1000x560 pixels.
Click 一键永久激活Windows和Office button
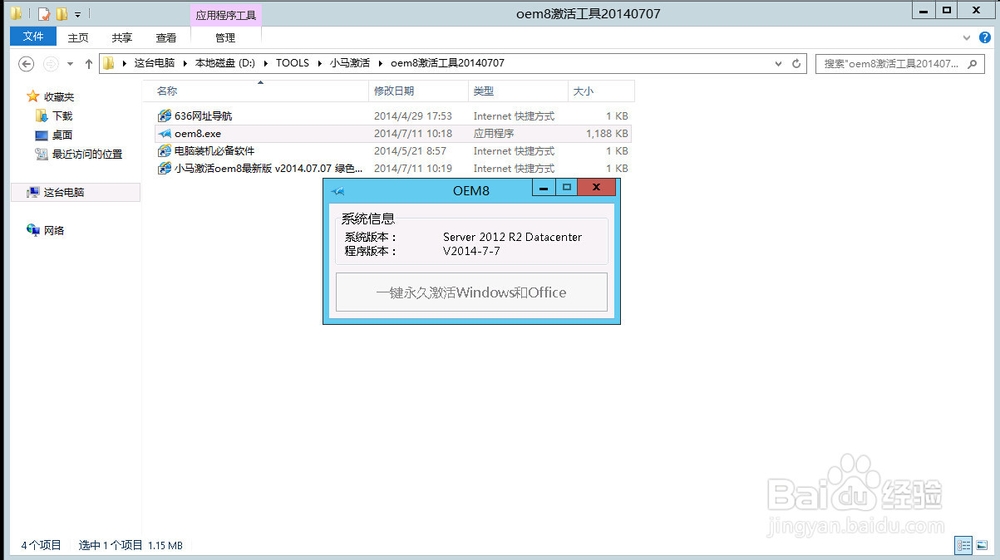click(471, 292)
